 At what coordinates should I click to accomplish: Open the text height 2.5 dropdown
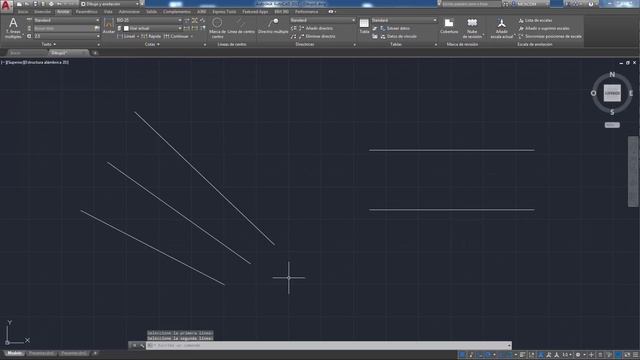(x=67, y=36)
